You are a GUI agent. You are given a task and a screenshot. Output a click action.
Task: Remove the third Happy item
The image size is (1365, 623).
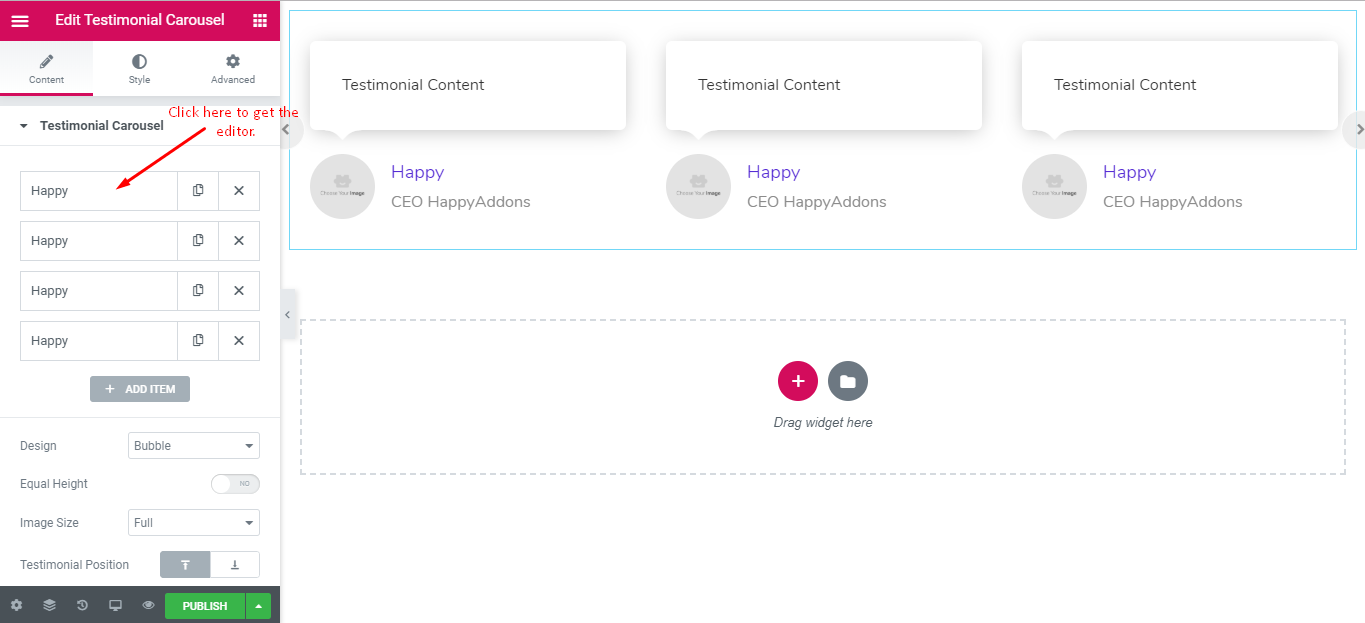pos(239,291)
